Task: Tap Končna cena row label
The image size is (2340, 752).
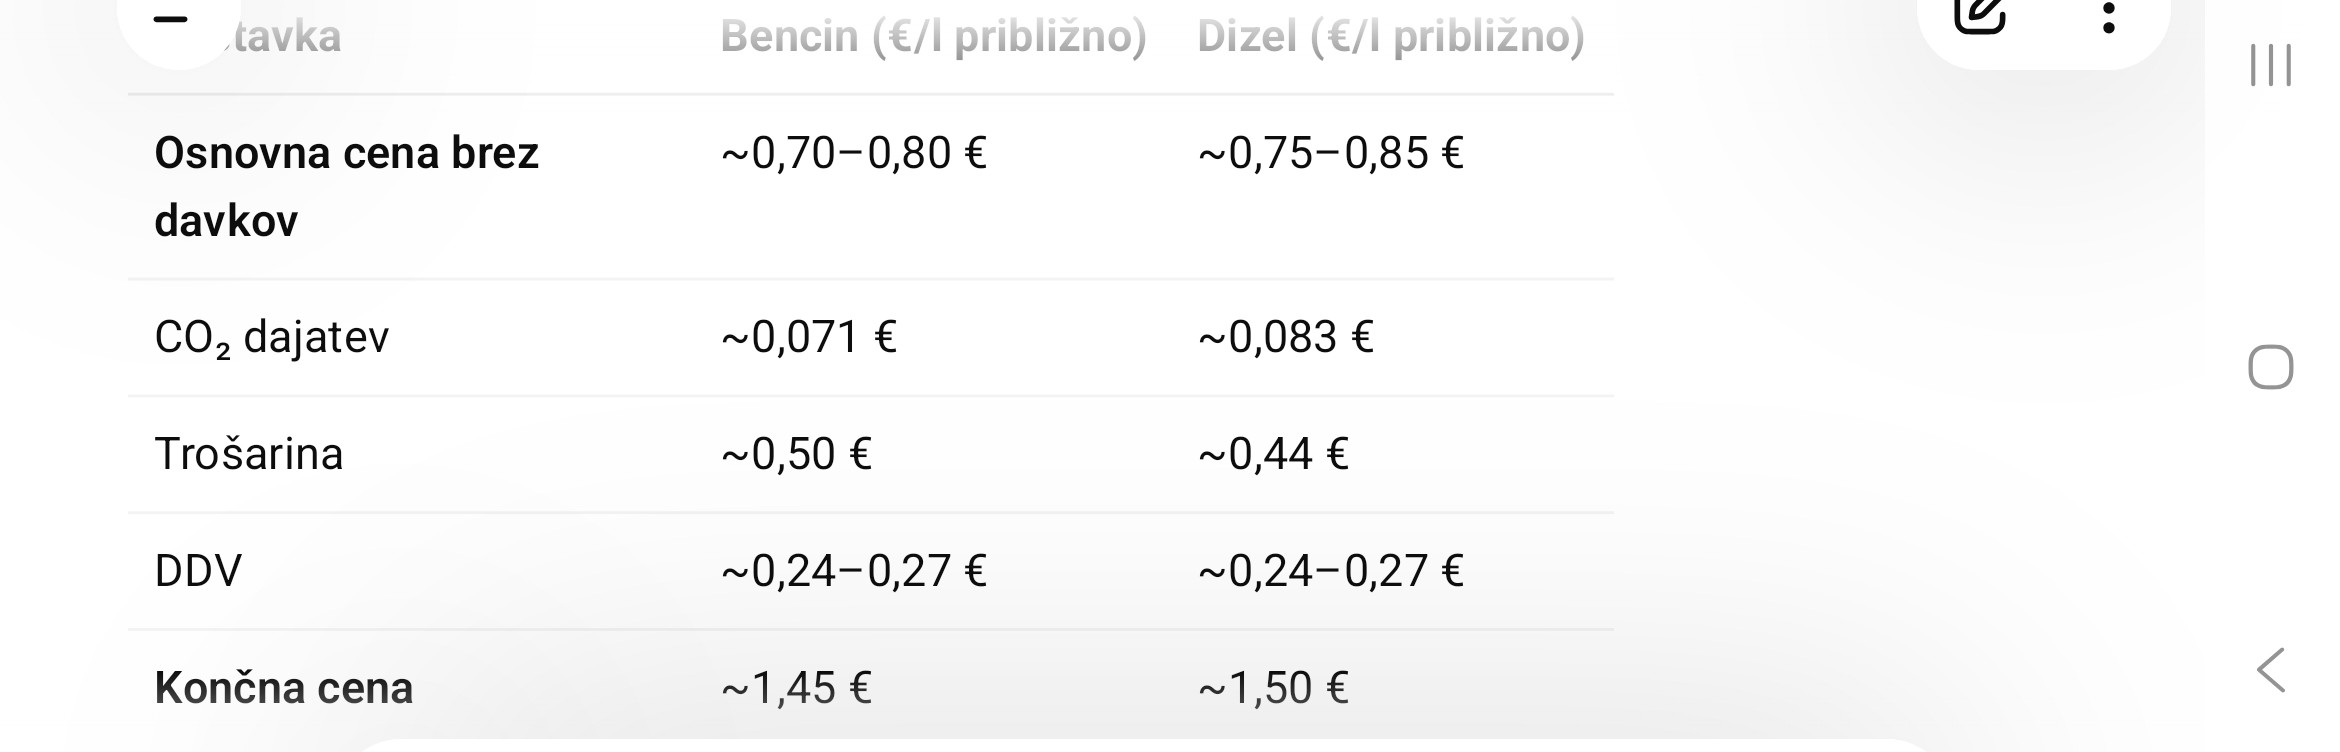Action: pos(283,688)
